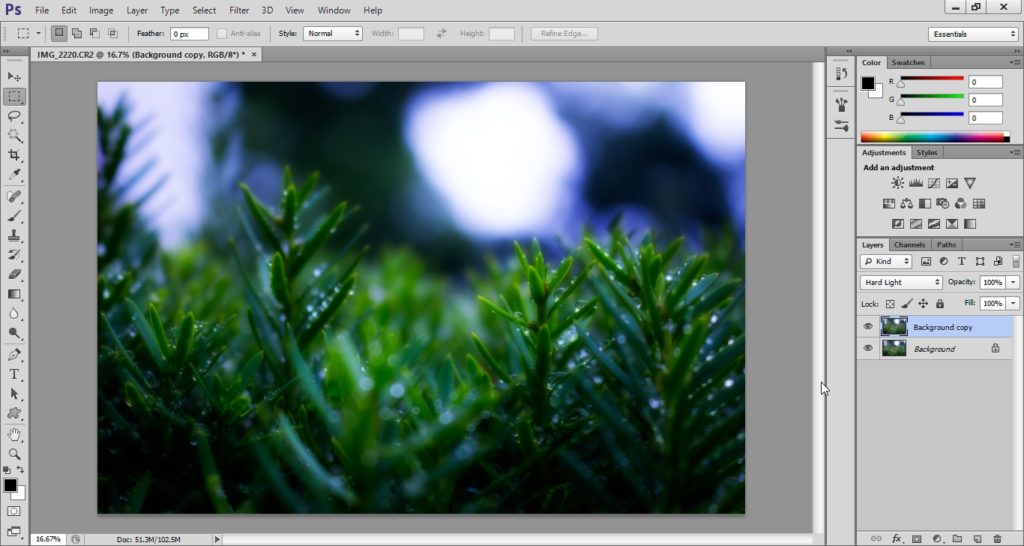Viewport: 1024px width, 546px height.
Task: Select the Custom Shape tool
Action: point(14,413)
